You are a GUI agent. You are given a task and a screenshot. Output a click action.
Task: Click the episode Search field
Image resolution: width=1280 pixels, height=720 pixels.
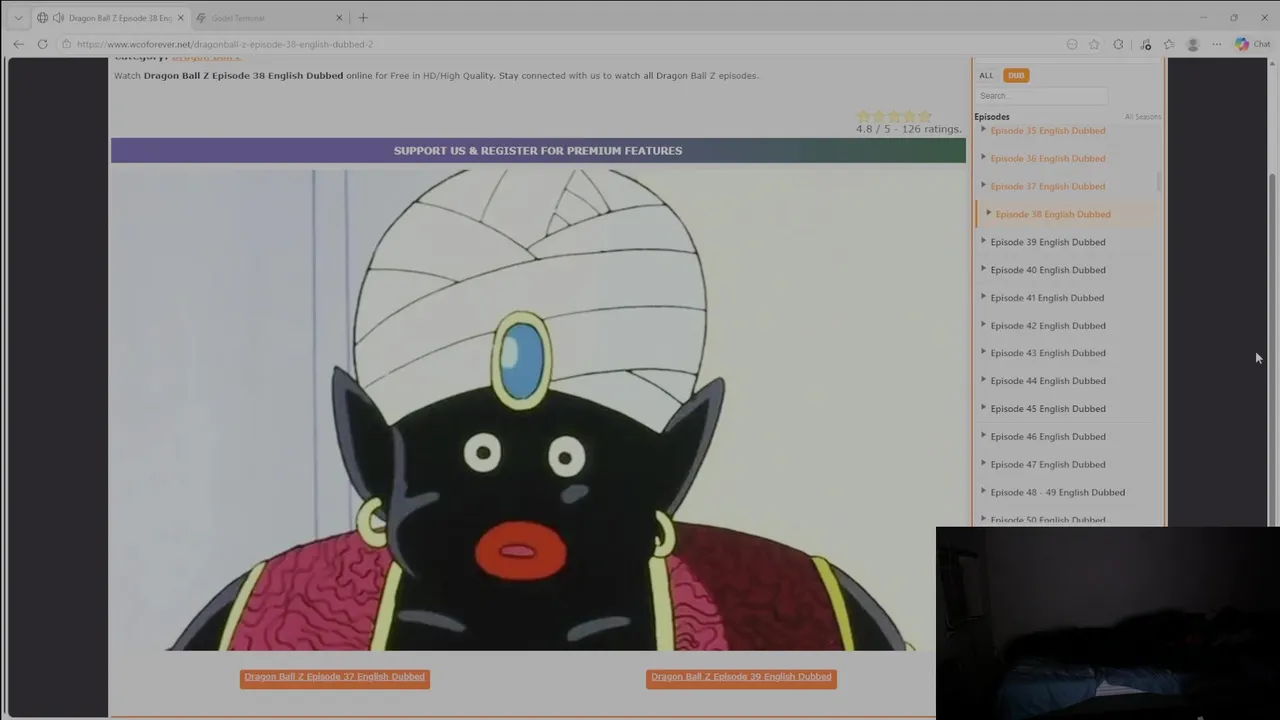coord(1042,96)
